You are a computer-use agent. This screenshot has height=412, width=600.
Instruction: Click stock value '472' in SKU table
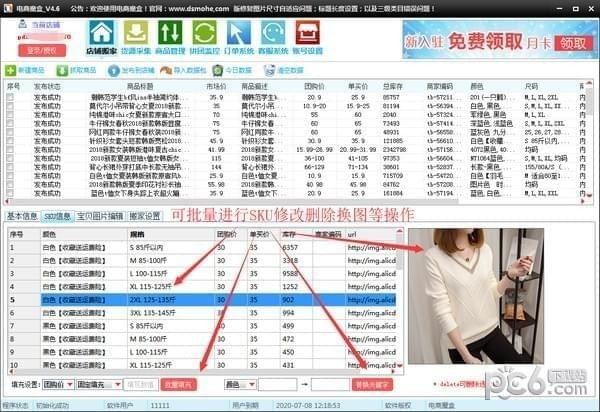(288, 339)
